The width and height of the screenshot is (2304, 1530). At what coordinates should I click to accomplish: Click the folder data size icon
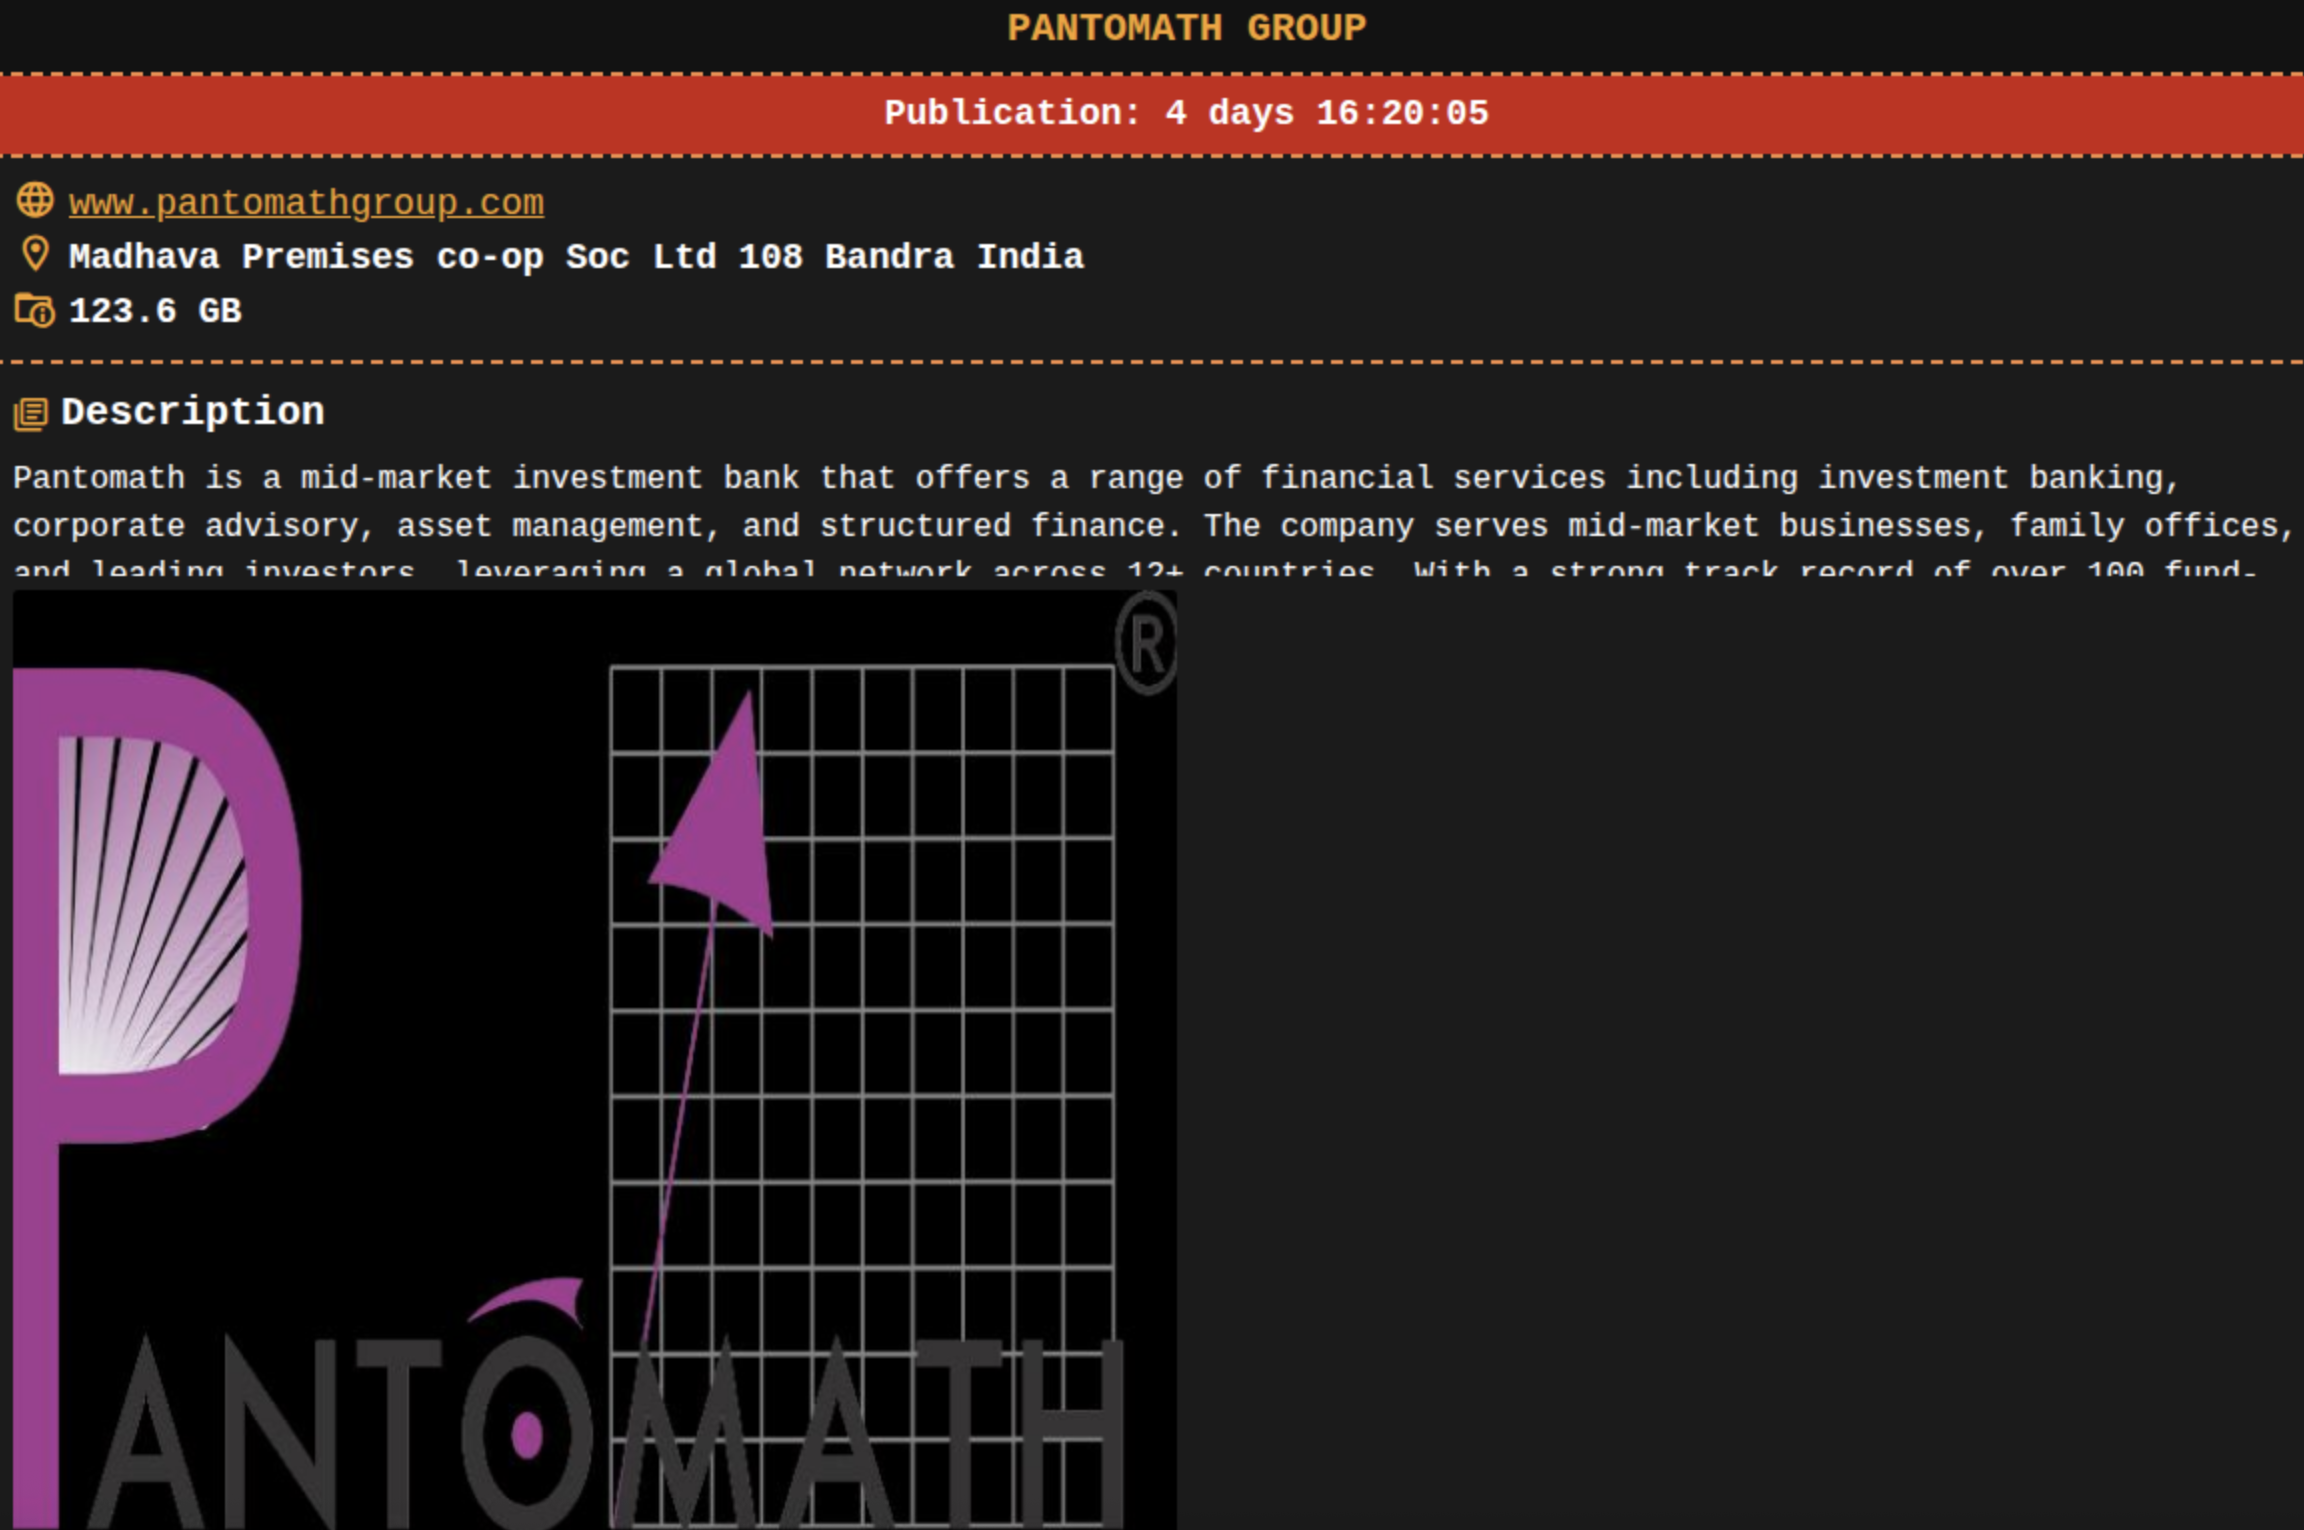[x=35, y=310]
